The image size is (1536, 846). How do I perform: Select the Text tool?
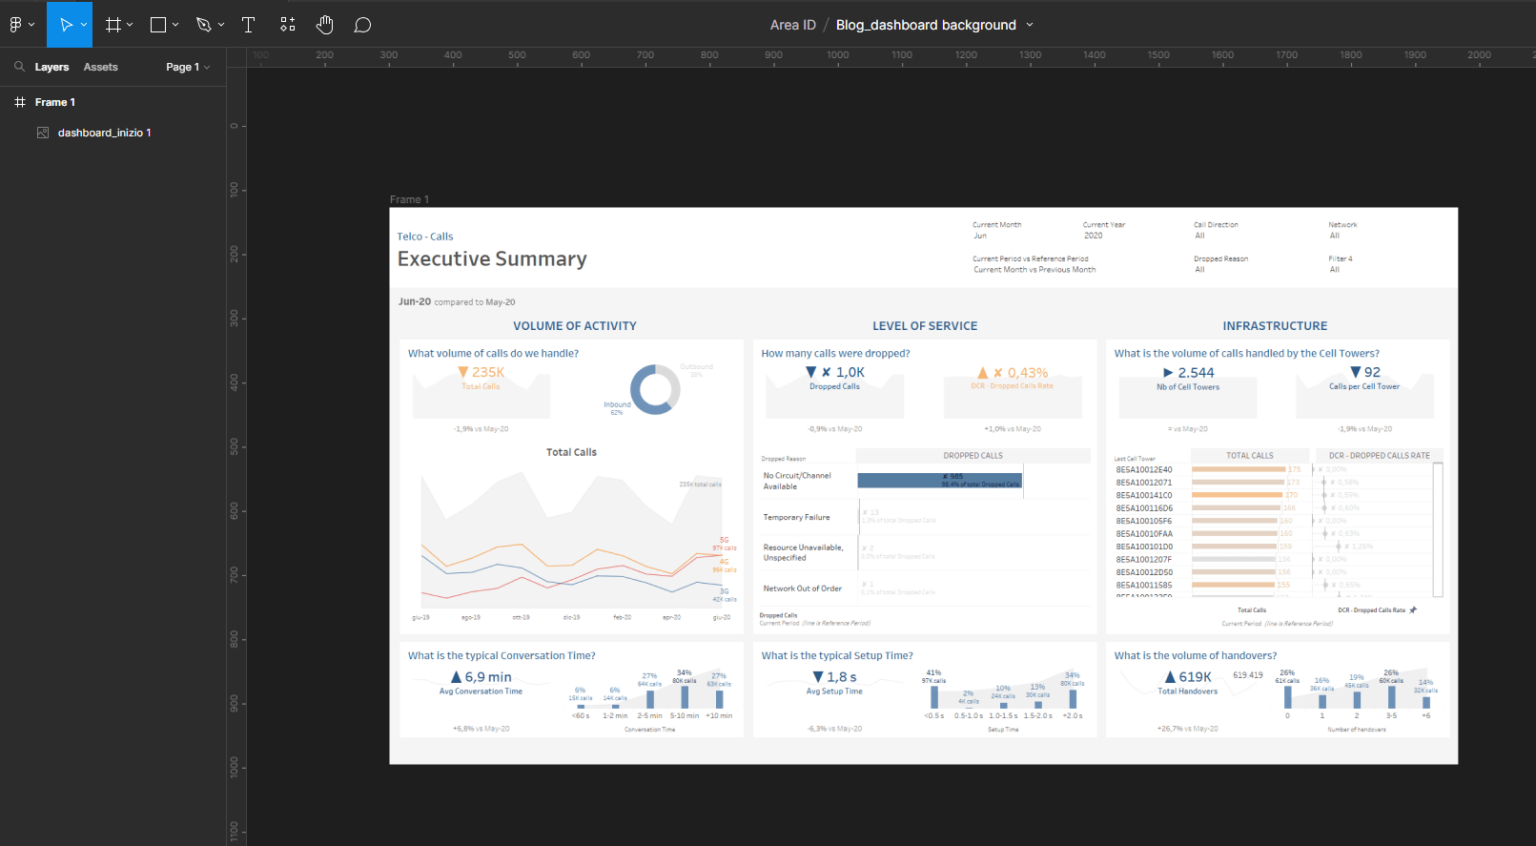pos(248,24)
